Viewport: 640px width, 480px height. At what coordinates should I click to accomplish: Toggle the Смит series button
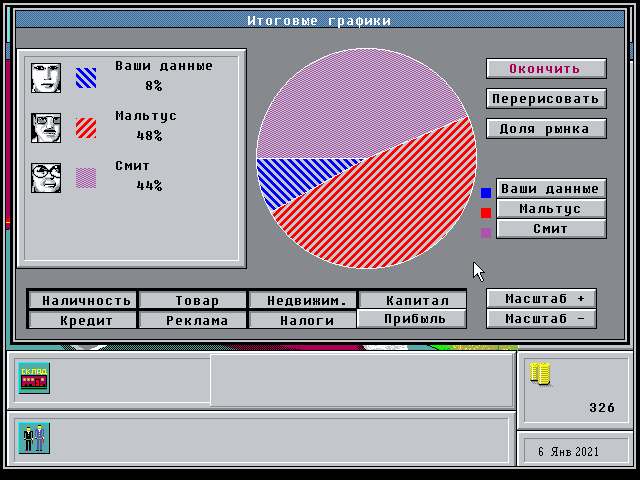(551, 229)
